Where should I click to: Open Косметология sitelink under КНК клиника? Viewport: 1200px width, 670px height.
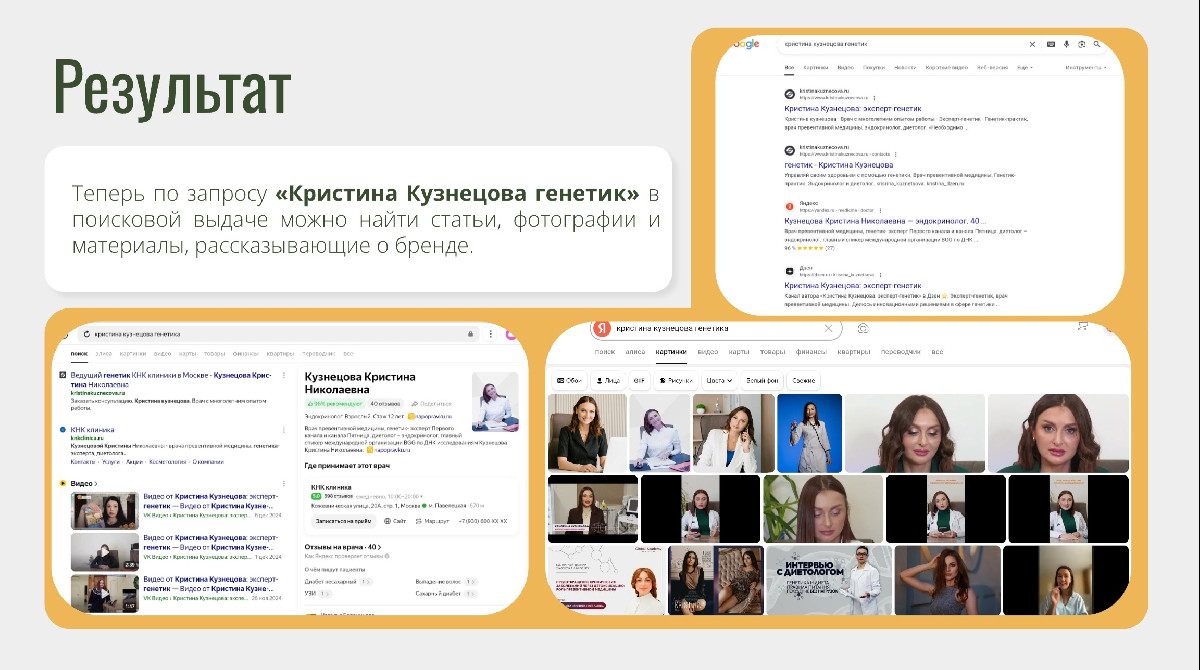pos(167,461)
